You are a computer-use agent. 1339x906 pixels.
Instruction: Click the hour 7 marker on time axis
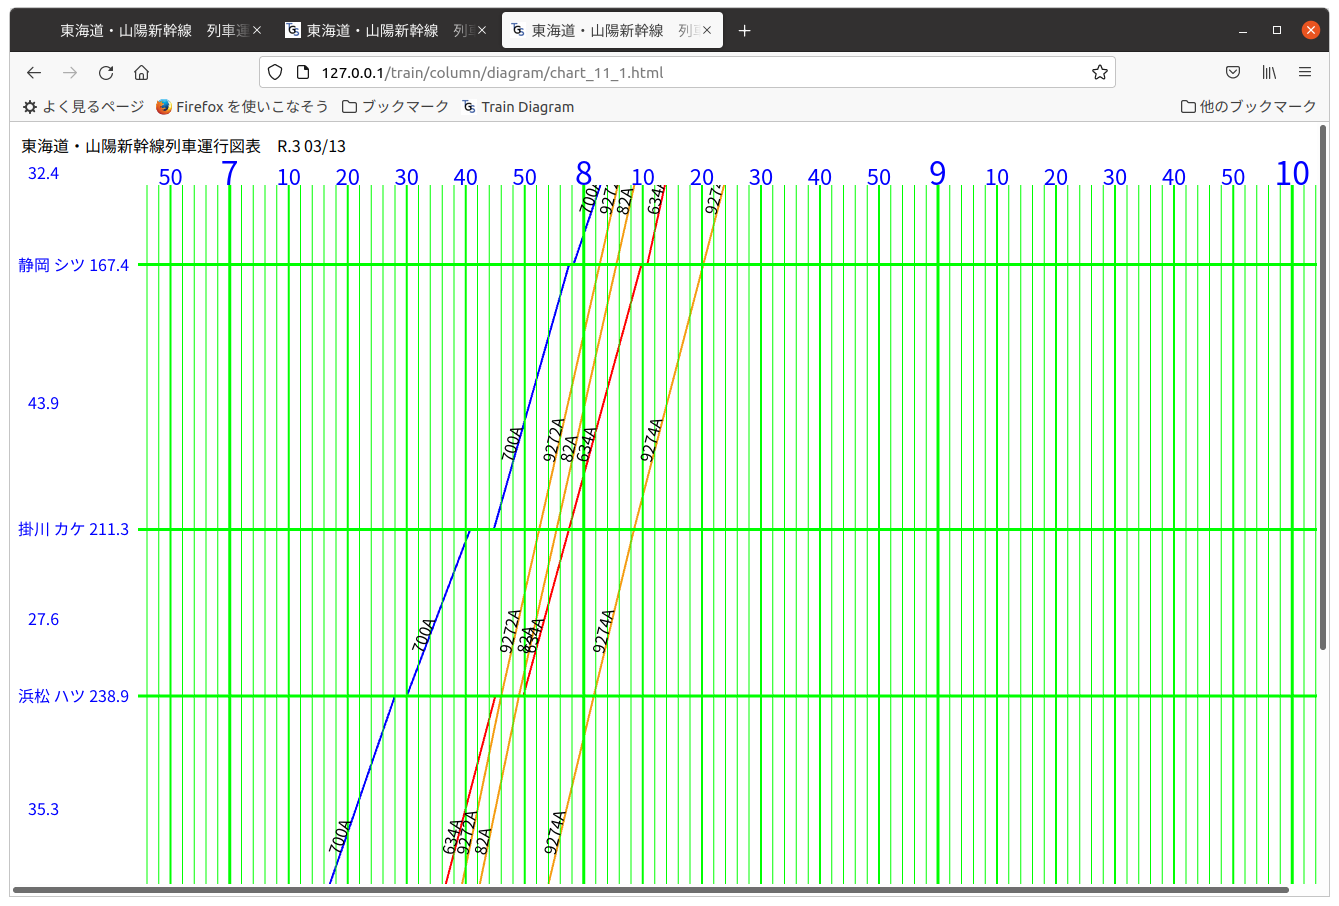point(230,173)
